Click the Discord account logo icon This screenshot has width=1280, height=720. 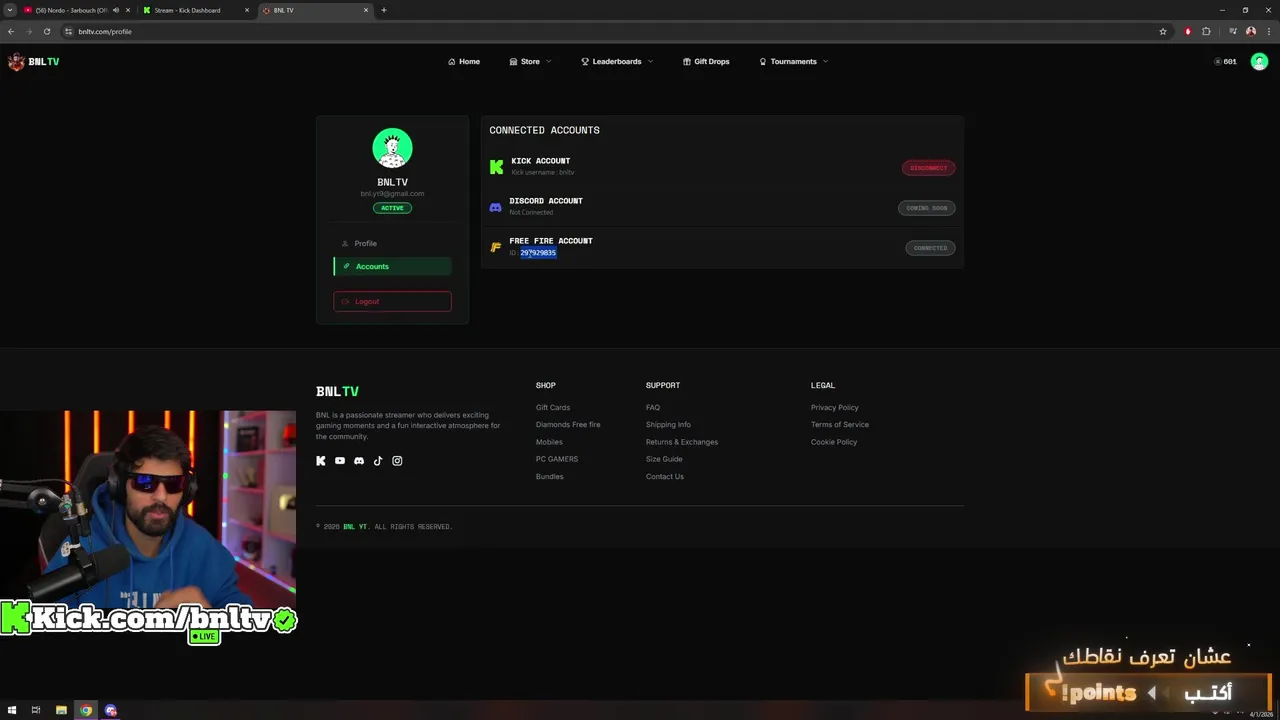(x=495, y=207)
